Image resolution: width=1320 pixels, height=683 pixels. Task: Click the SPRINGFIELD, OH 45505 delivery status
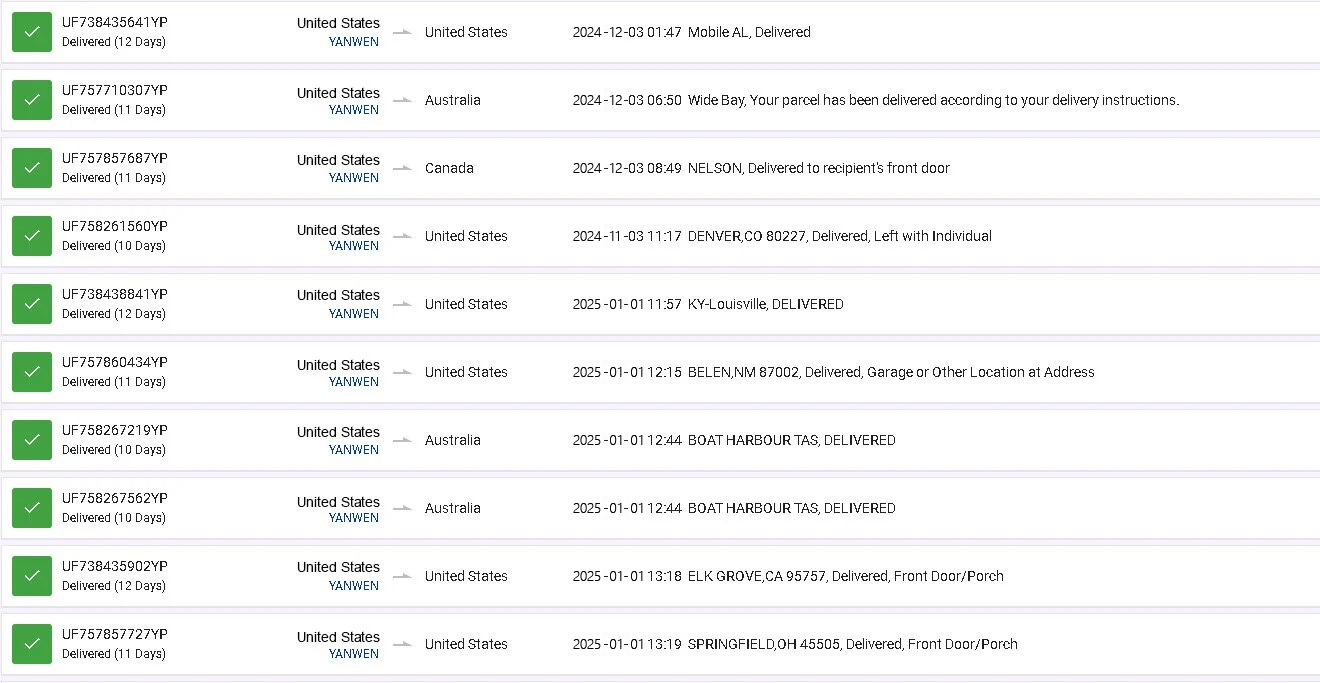tap(852, 644)
